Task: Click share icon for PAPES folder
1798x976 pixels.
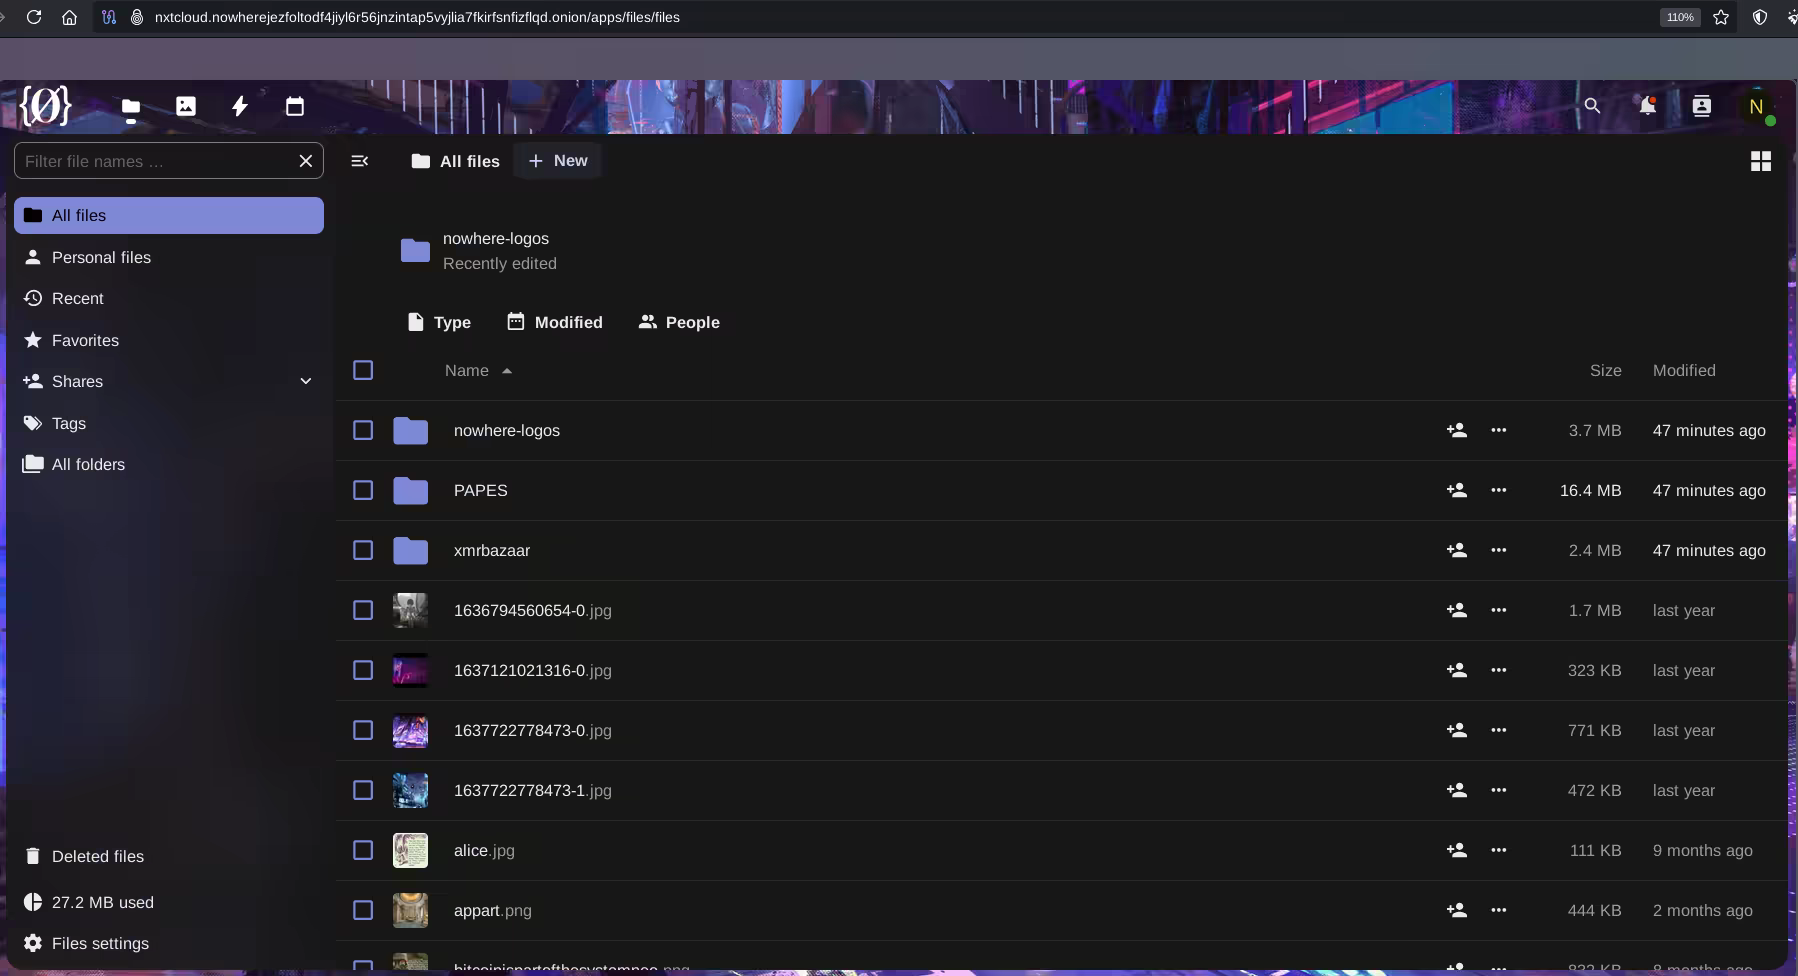Action: (x=1456, y=490)
